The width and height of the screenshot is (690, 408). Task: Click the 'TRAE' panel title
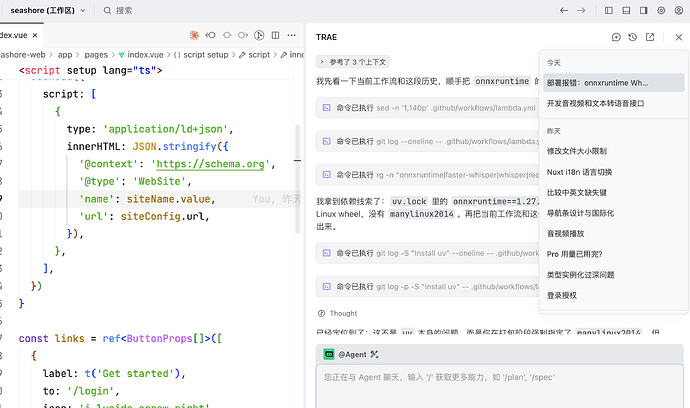[x=327, y=37]
